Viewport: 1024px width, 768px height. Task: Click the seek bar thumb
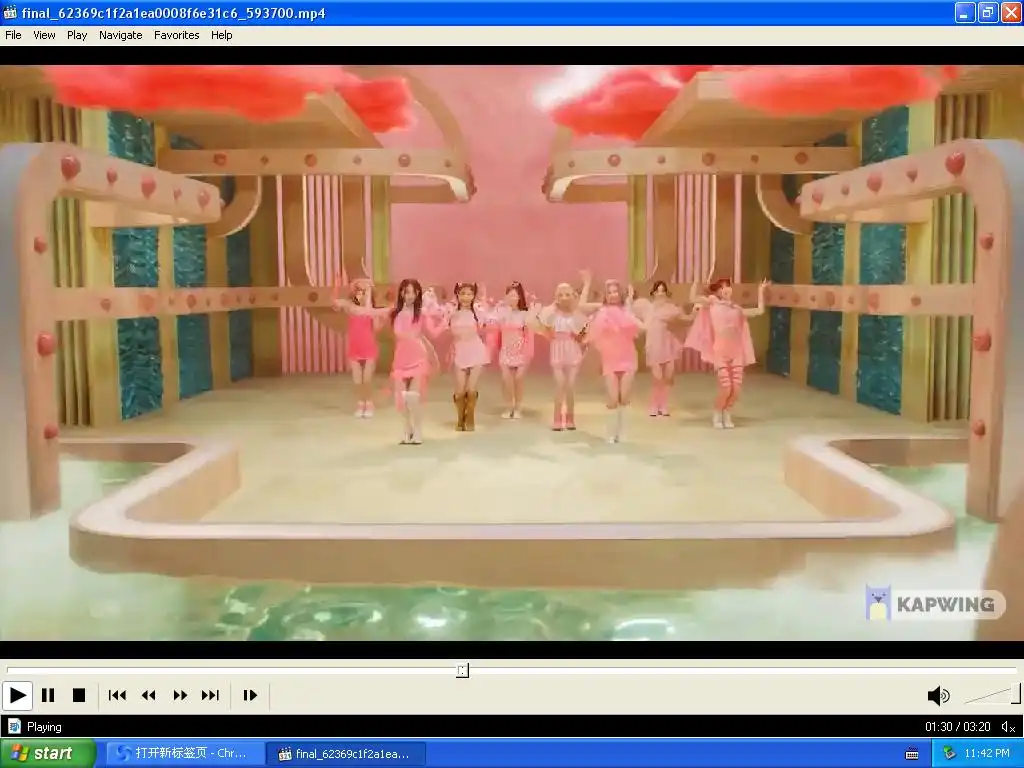462,671
